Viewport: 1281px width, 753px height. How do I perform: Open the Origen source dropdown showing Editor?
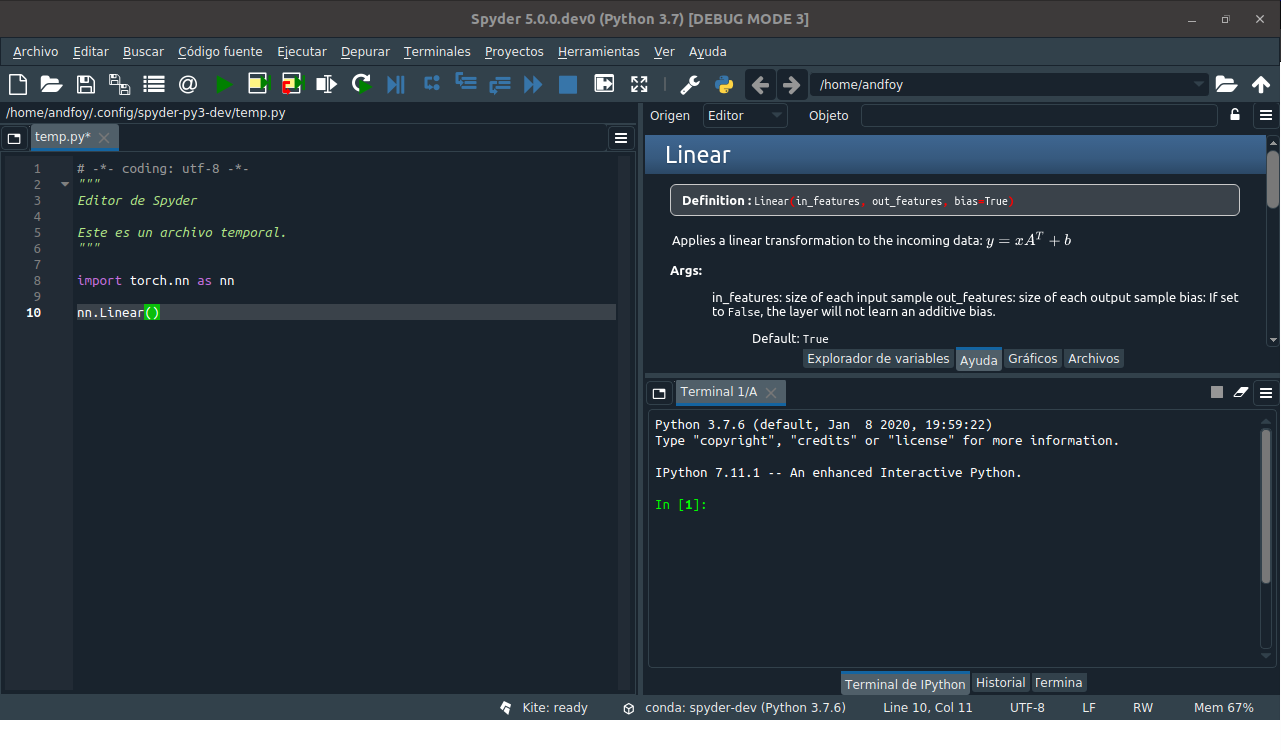click(744, 115)
